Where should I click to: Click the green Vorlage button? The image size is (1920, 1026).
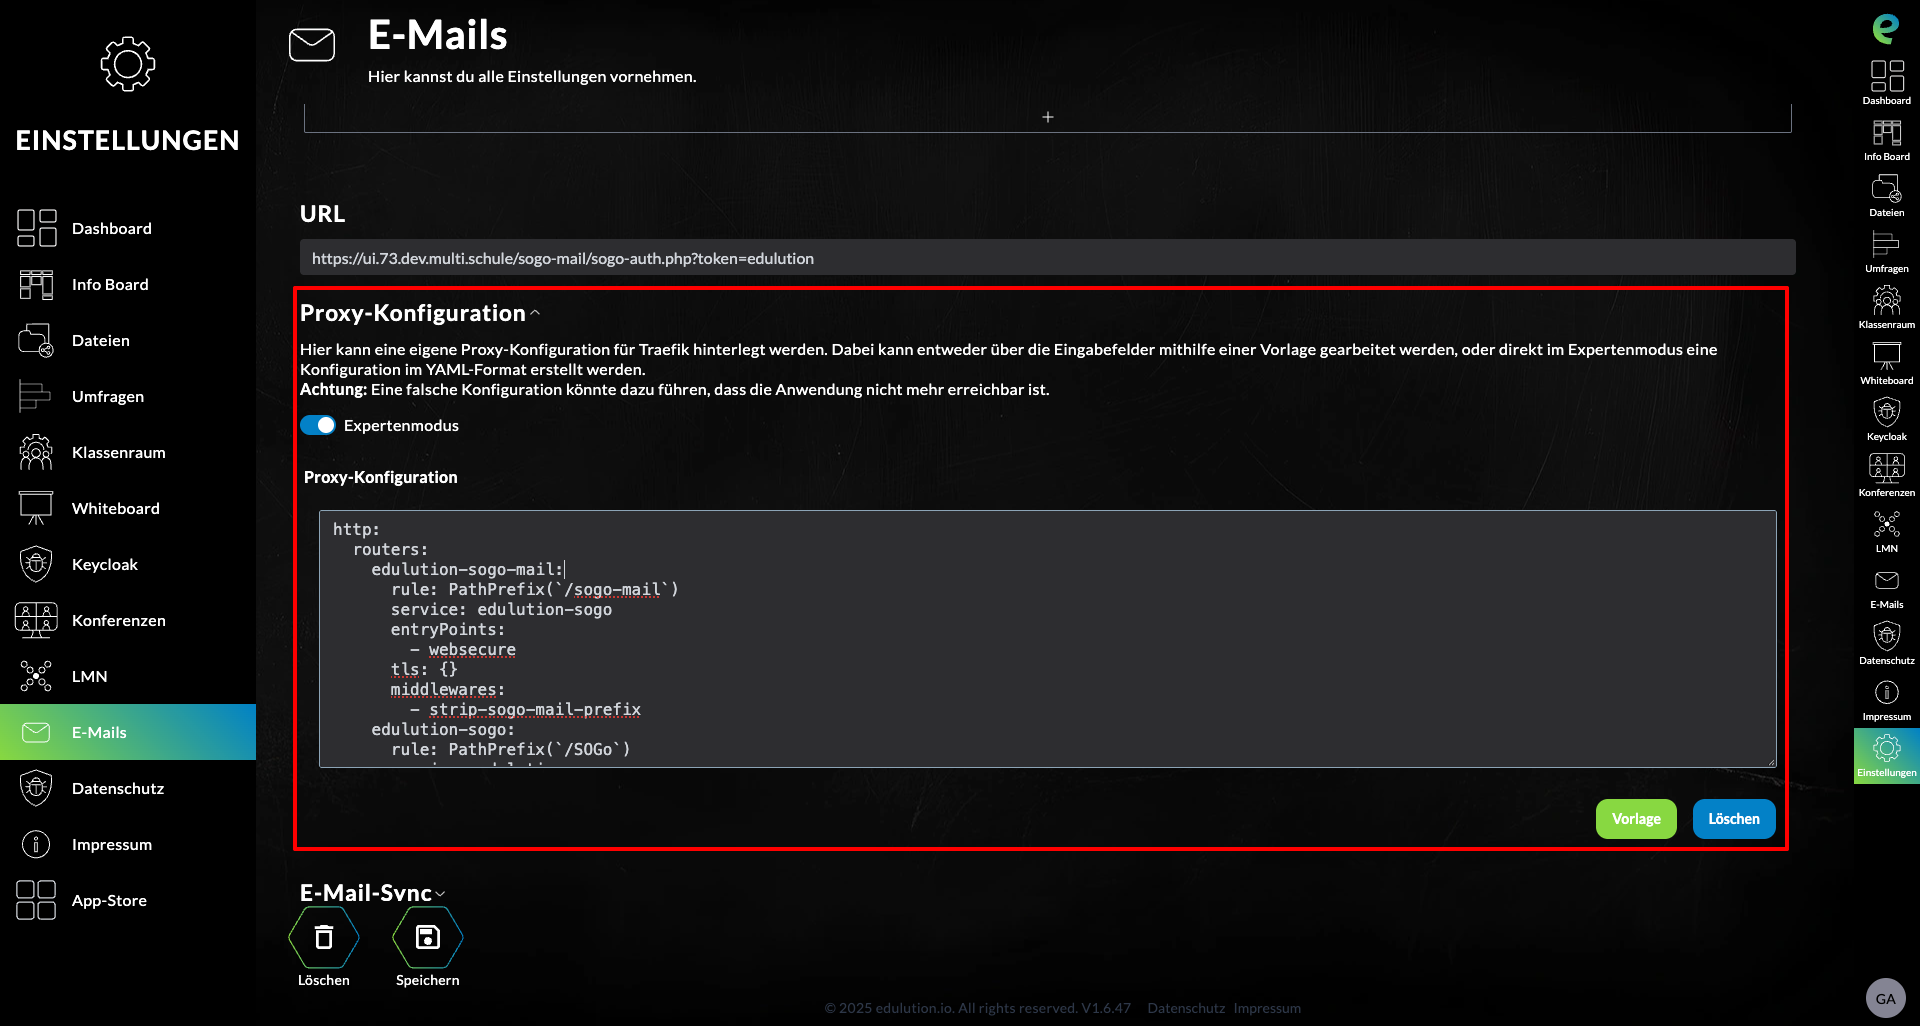pos(1635,819)
